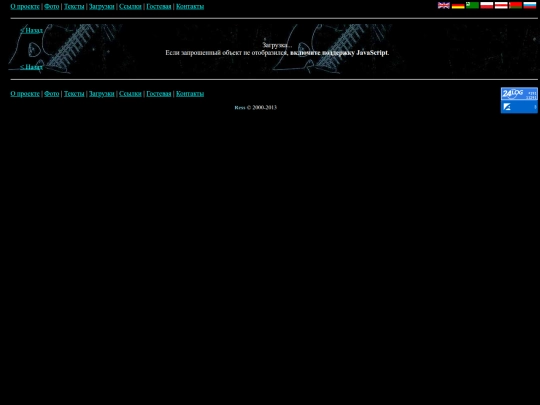The height and width of the screenshot is (405, 540).
Task: Select the white-red-white striped Belarusian flag
Action: coord(501,5)
